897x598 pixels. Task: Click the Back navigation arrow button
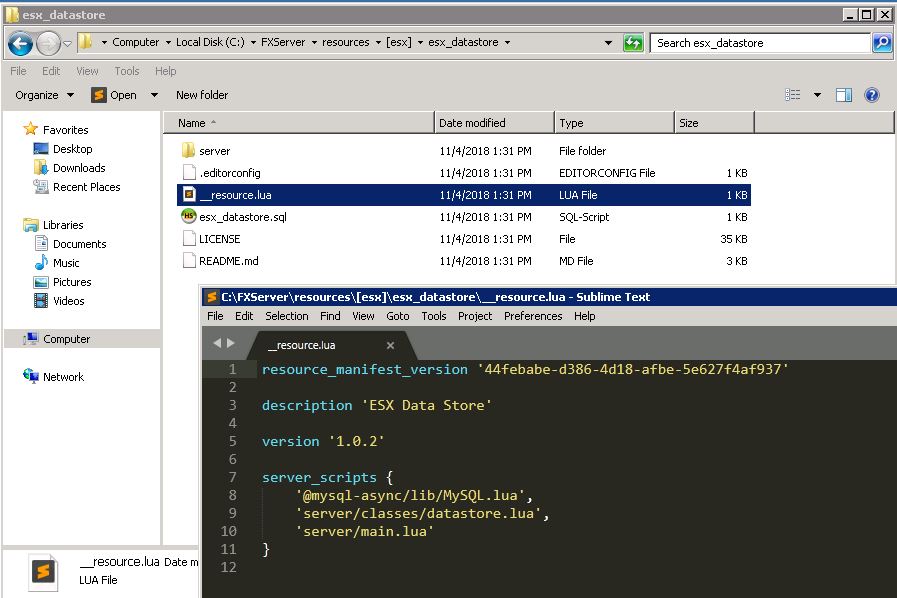pos(20,43)
